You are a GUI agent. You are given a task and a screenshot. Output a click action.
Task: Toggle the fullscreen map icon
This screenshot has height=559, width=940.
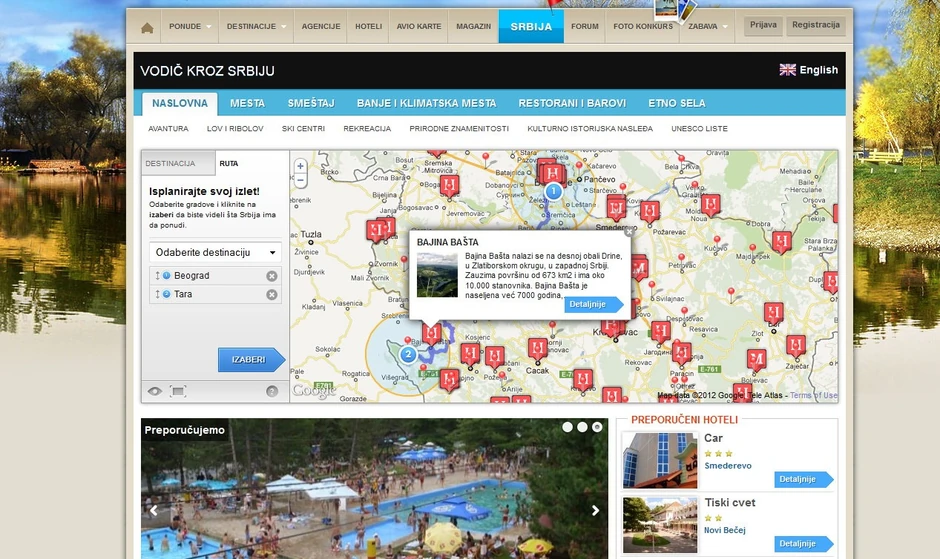(x=178, y=391)
